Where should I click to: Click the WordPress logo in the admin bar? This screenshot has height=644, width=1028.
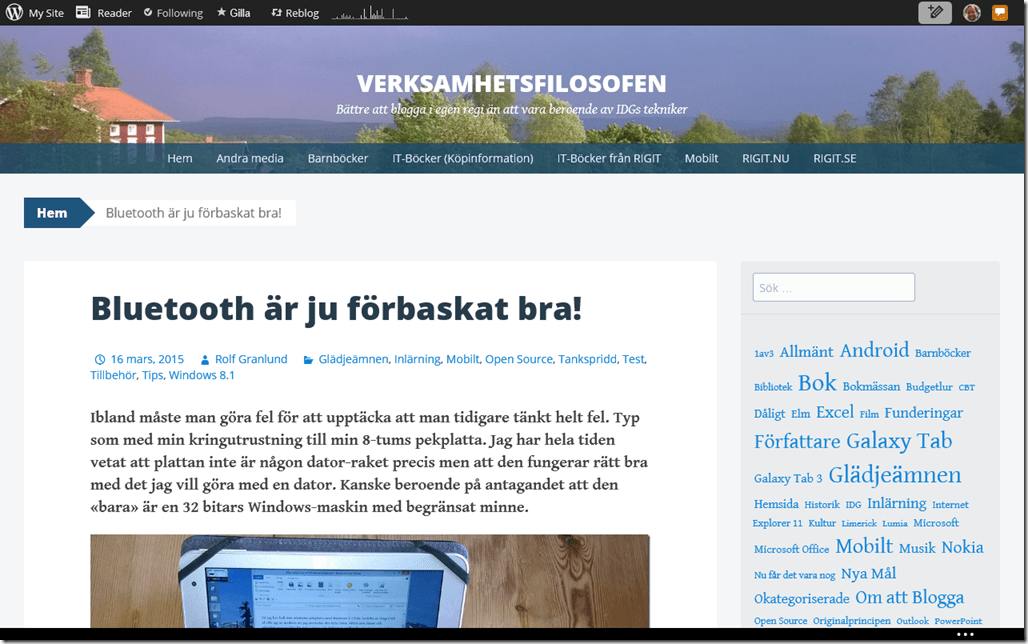[x=12, y=12]
